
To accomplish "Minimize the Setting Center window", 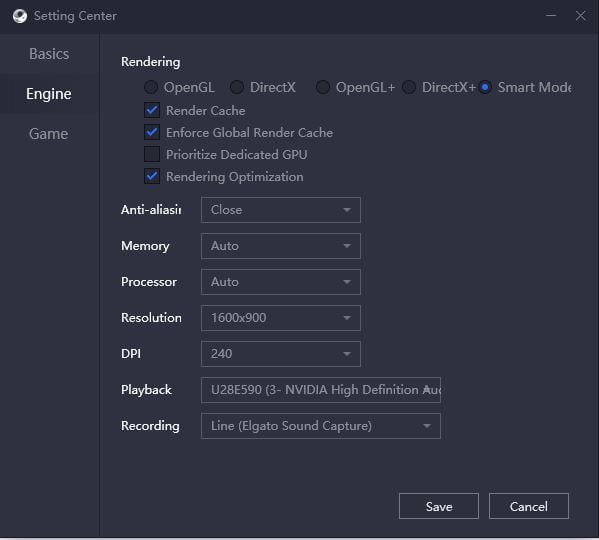I will point(551,16).
